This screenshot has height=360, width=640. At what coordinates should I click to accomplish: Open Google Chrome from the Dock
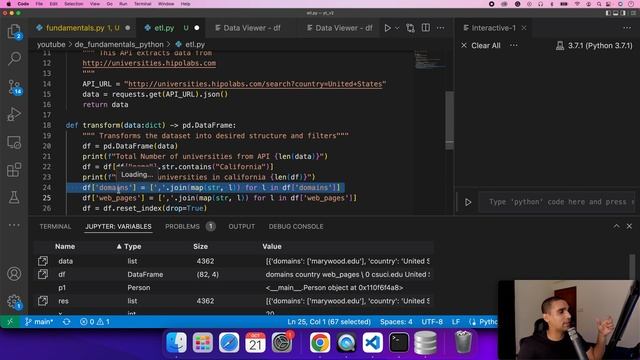pyautogui.click(x=320, y=342)
